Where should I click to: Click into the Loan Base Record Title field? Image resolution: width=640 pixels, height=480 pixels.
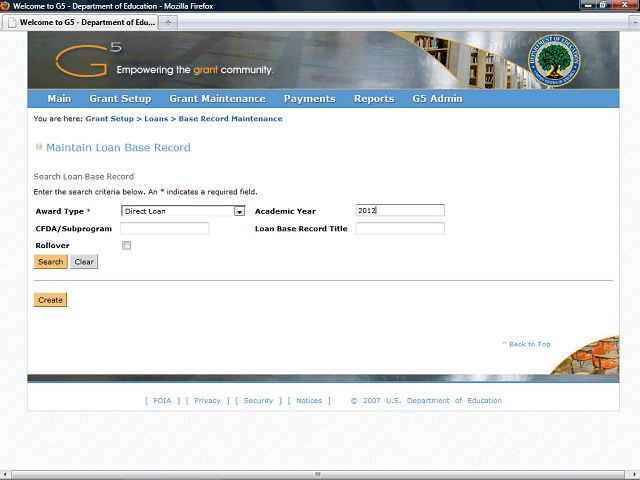pyautogui.click(x=400, y=228)
